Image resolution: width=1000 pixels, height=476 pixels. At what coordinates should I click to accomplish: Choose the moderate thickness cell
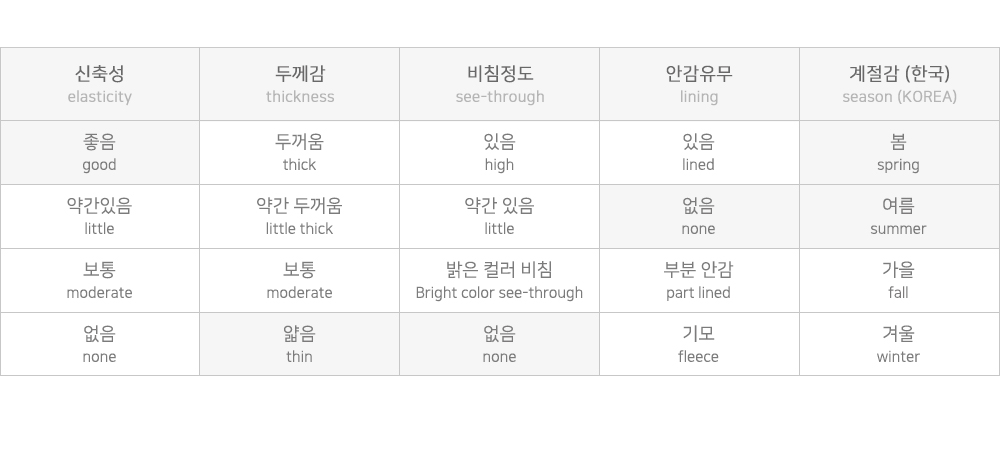(299, 280)
